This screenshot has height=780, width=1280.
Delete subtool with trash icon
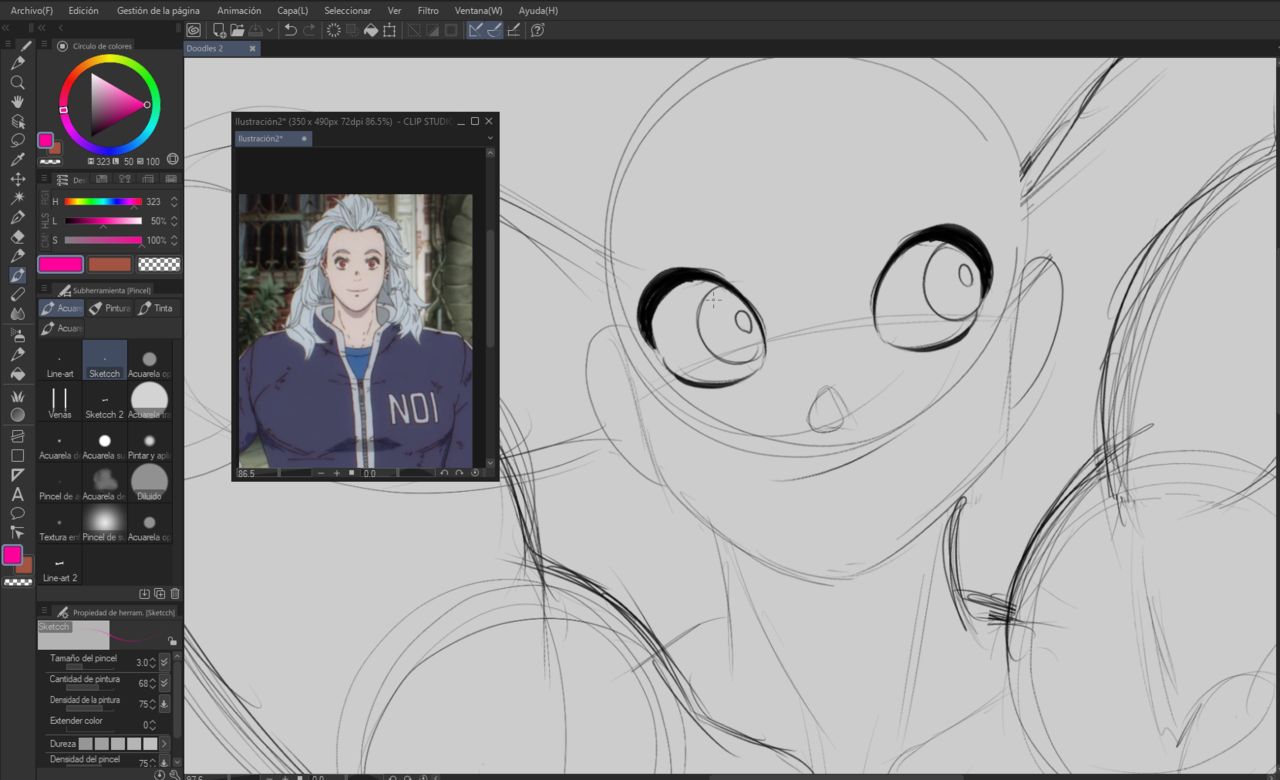[175, 594]
